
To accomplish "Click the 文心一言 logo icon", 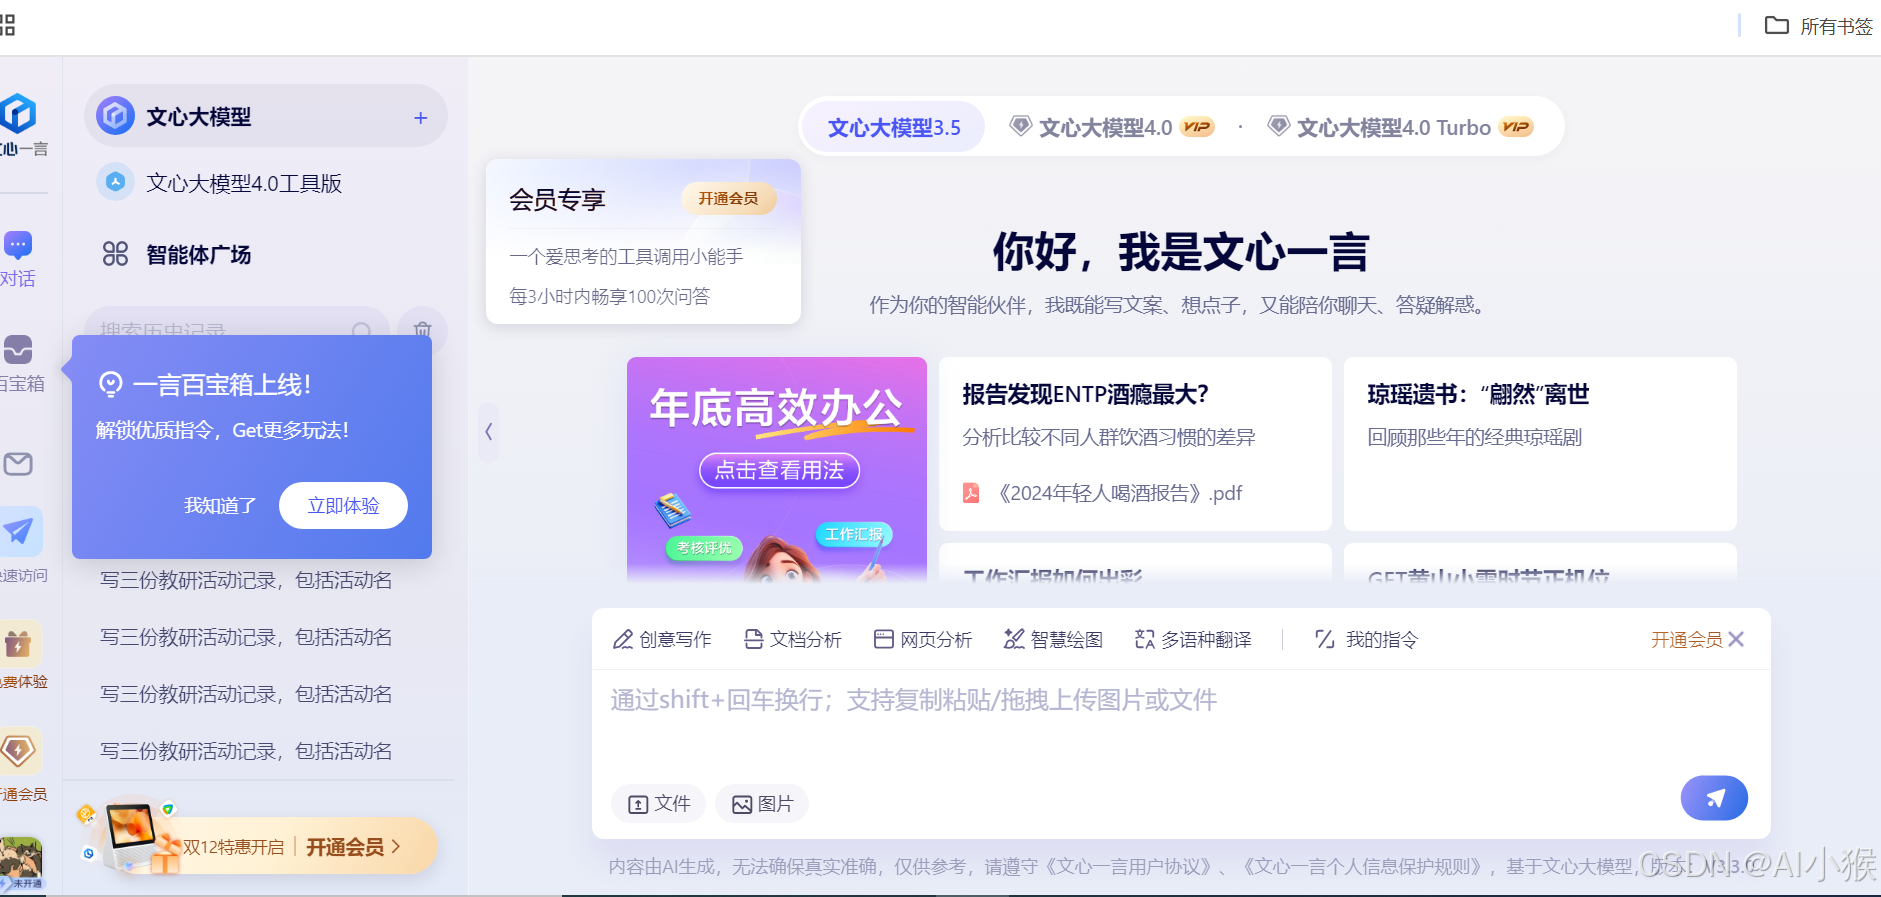I will 18,113.
